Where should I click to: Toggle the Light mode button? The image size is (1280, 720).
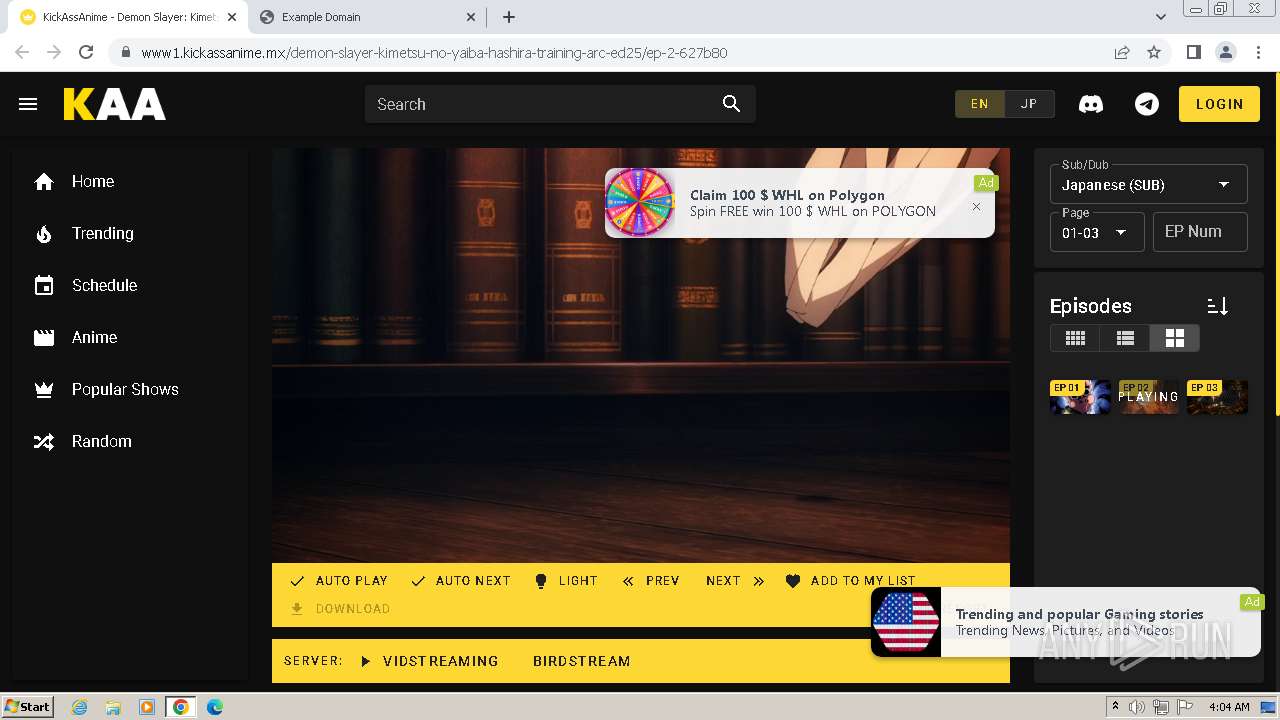coord(566,581)
